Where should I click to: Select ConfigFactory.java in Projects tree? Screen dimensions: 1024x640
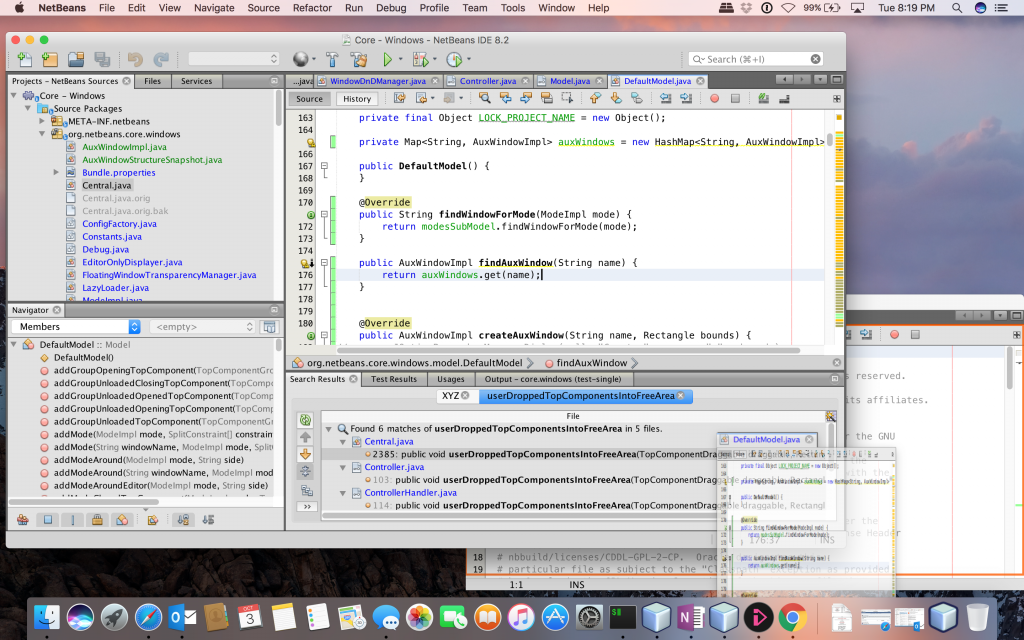[119, 223]
